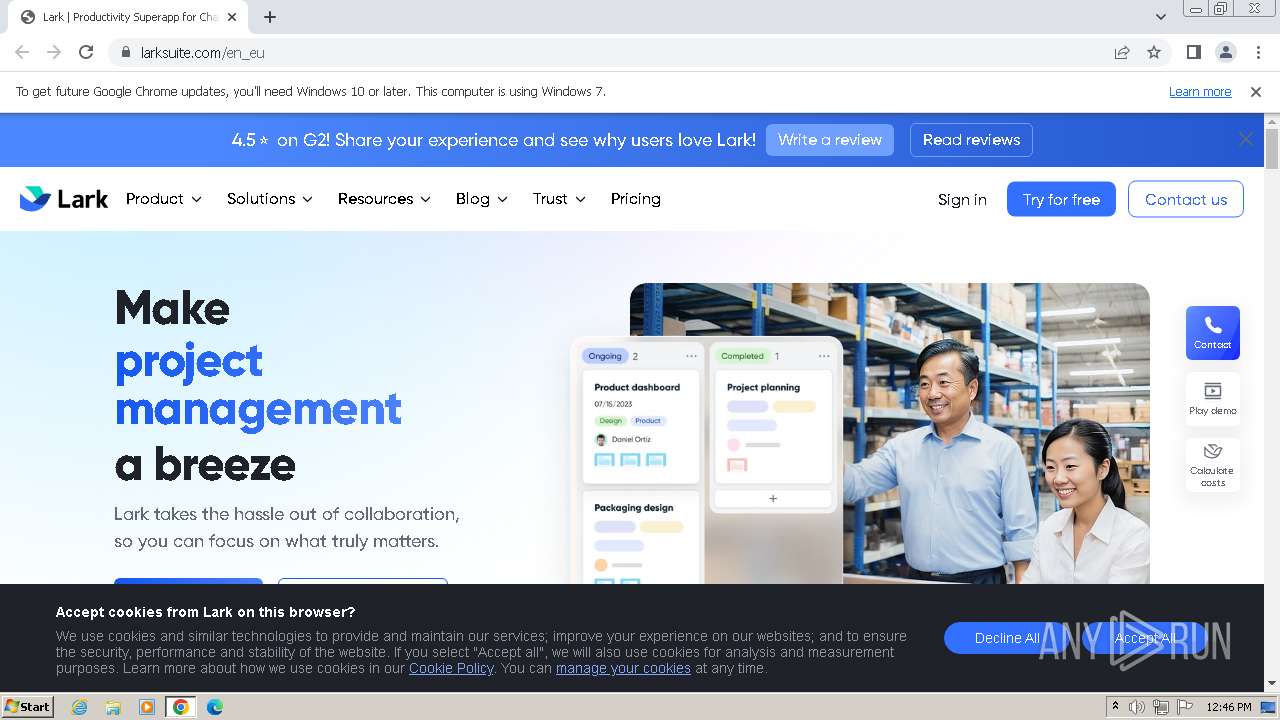
Task: Click Sign in
Action: tap(962, 200)
